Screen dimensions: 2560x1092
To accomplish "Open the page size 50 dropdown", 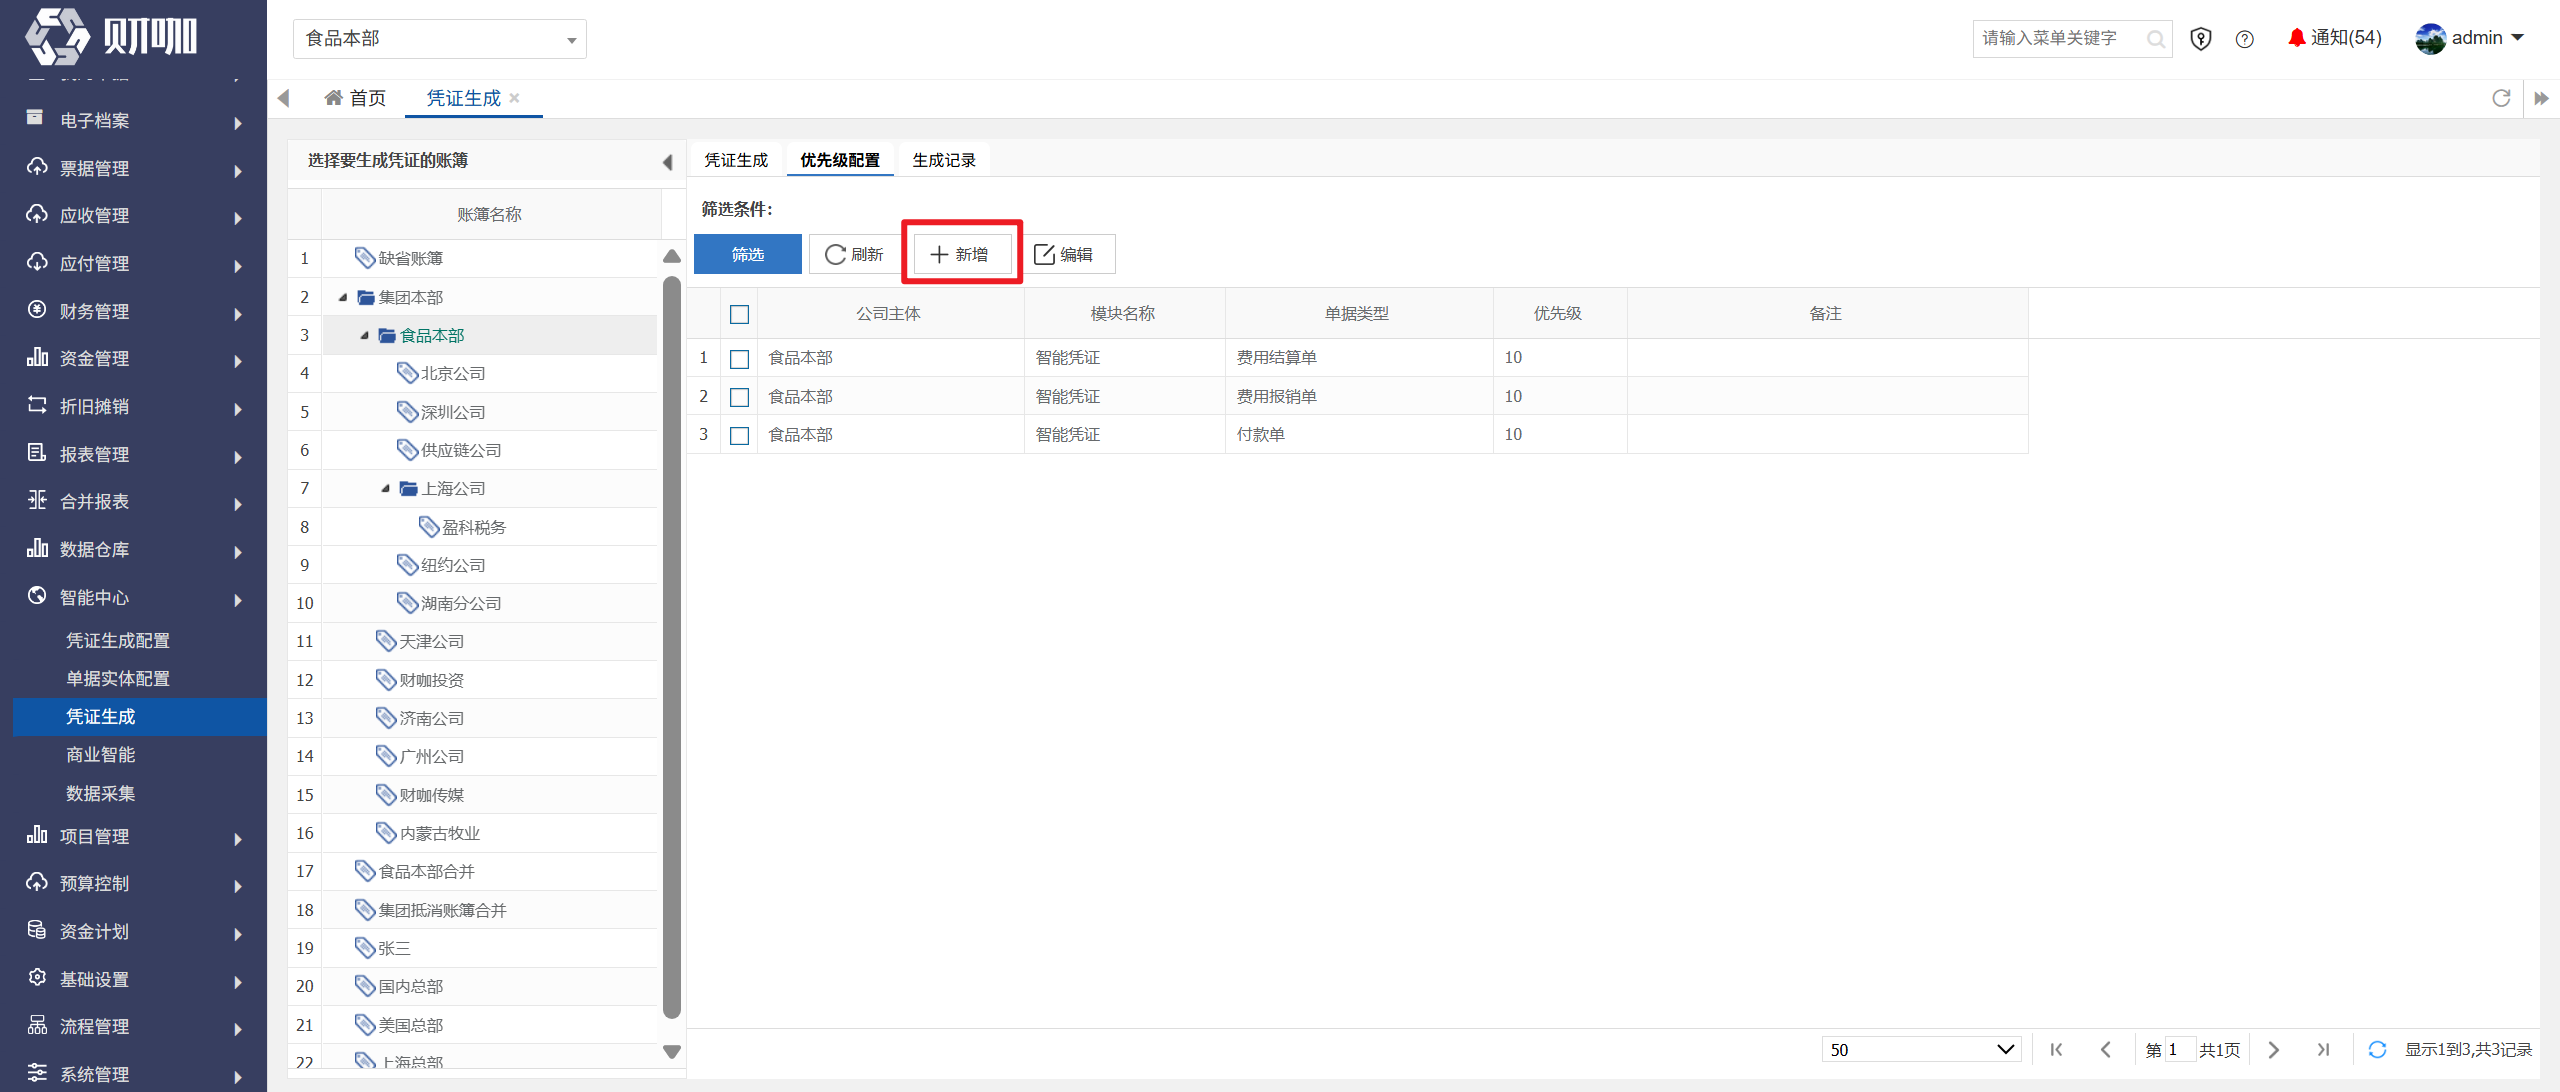I will pyautogui.click(x=1921, y=1049).
